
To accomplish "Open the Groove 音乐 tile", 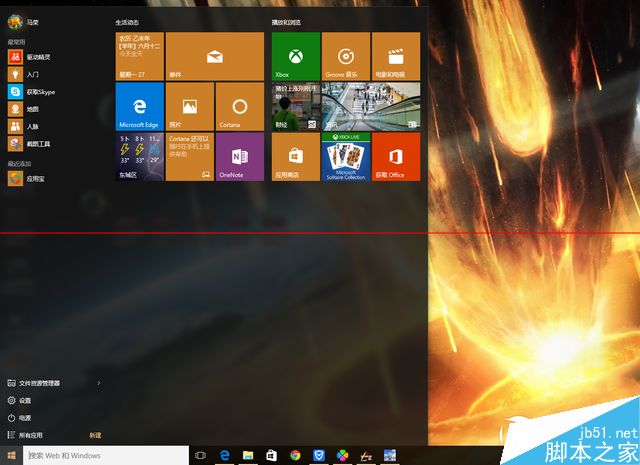I will (345, 56).
